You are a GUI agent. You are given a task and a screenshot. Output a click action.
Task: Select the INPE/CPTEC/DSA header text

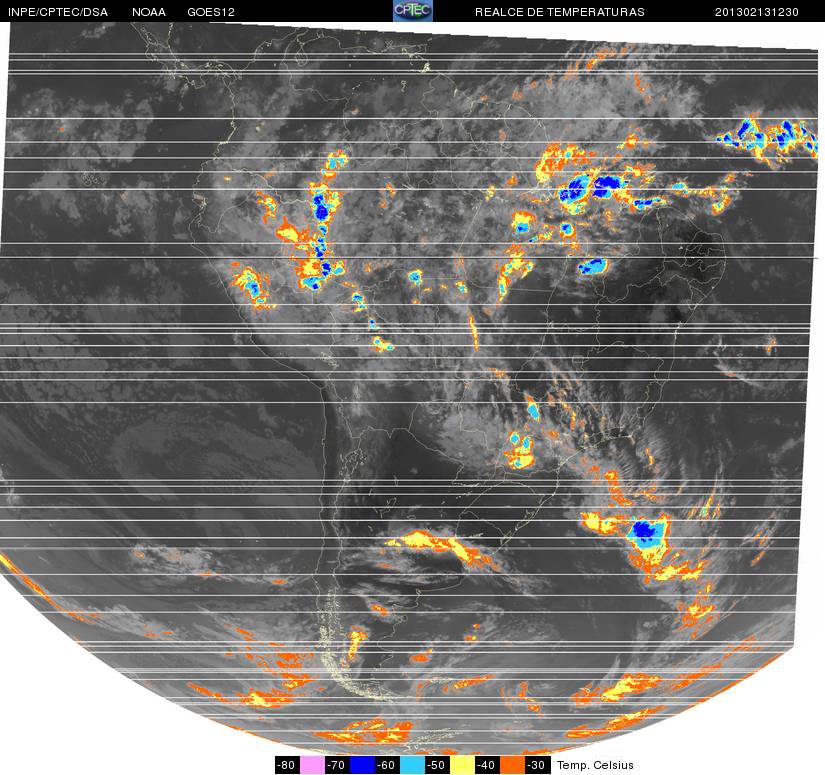(x=58, y=12)
